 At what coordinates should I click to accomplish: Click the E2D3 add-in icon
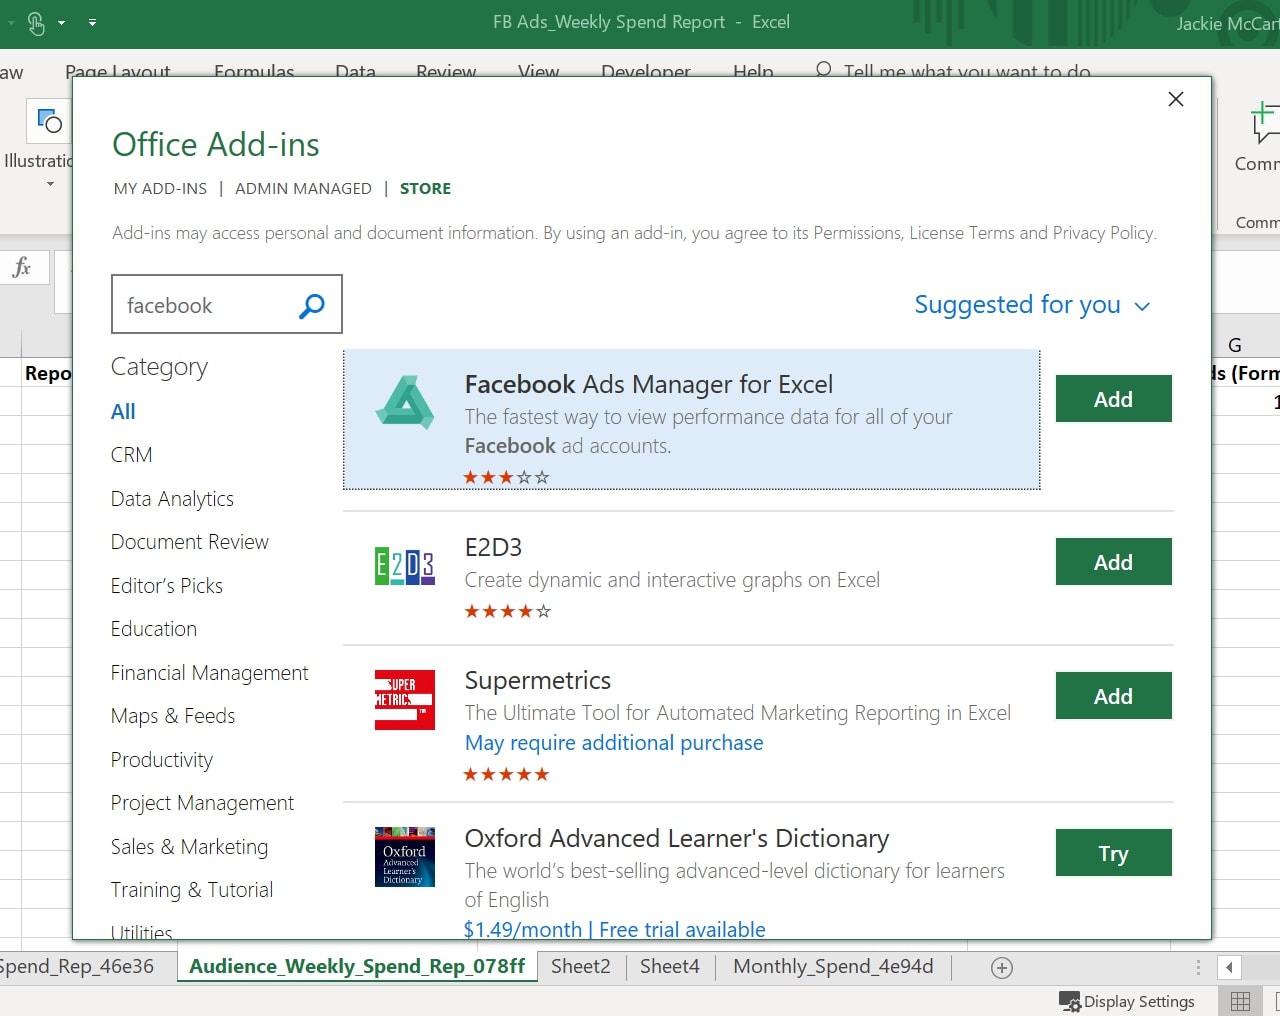[404, 566]
